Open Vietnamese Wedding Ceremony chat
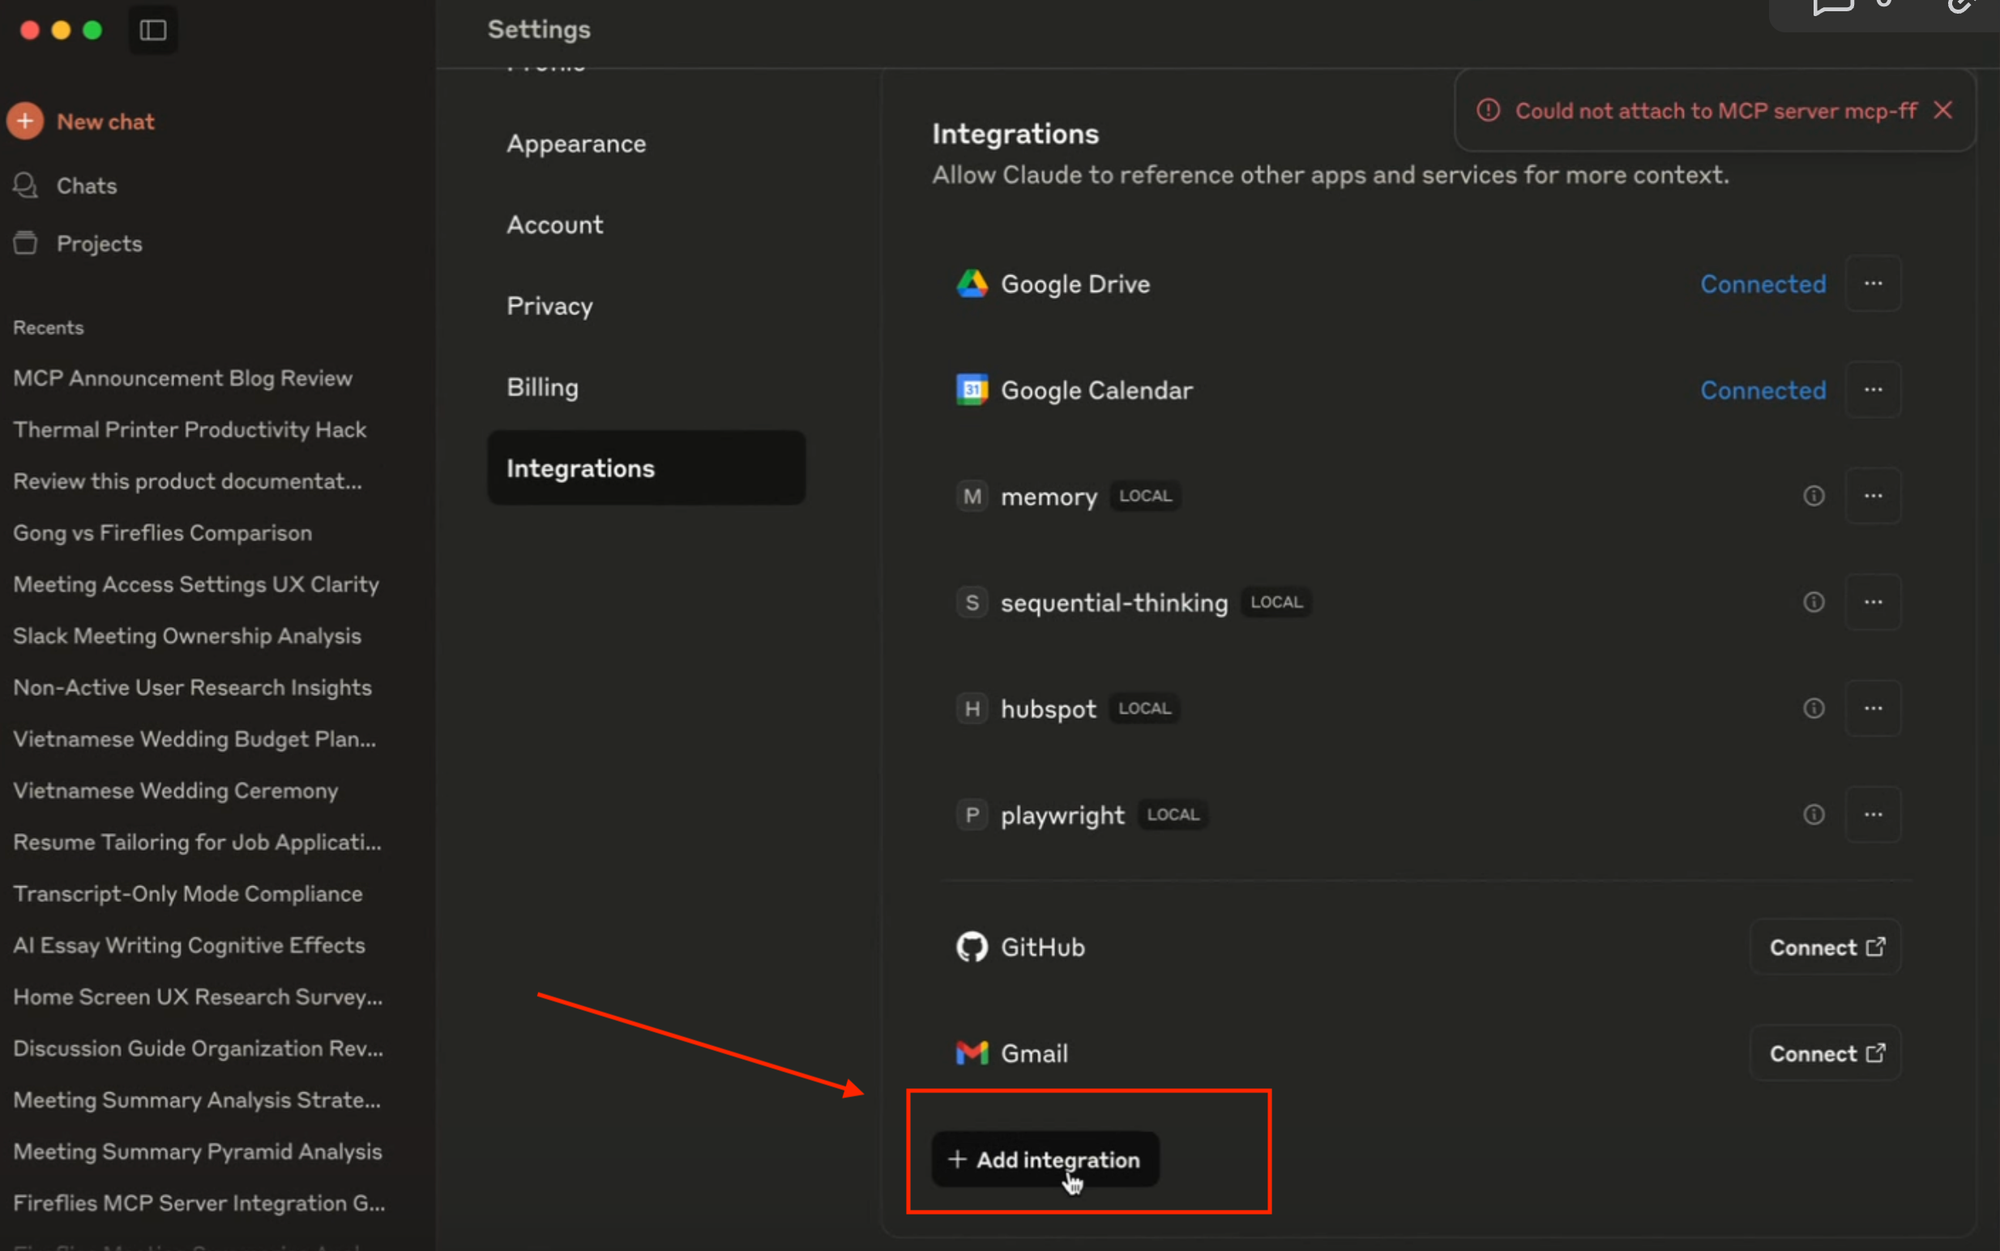This screenshot has width=2000, height=1251. pos(176,791)
